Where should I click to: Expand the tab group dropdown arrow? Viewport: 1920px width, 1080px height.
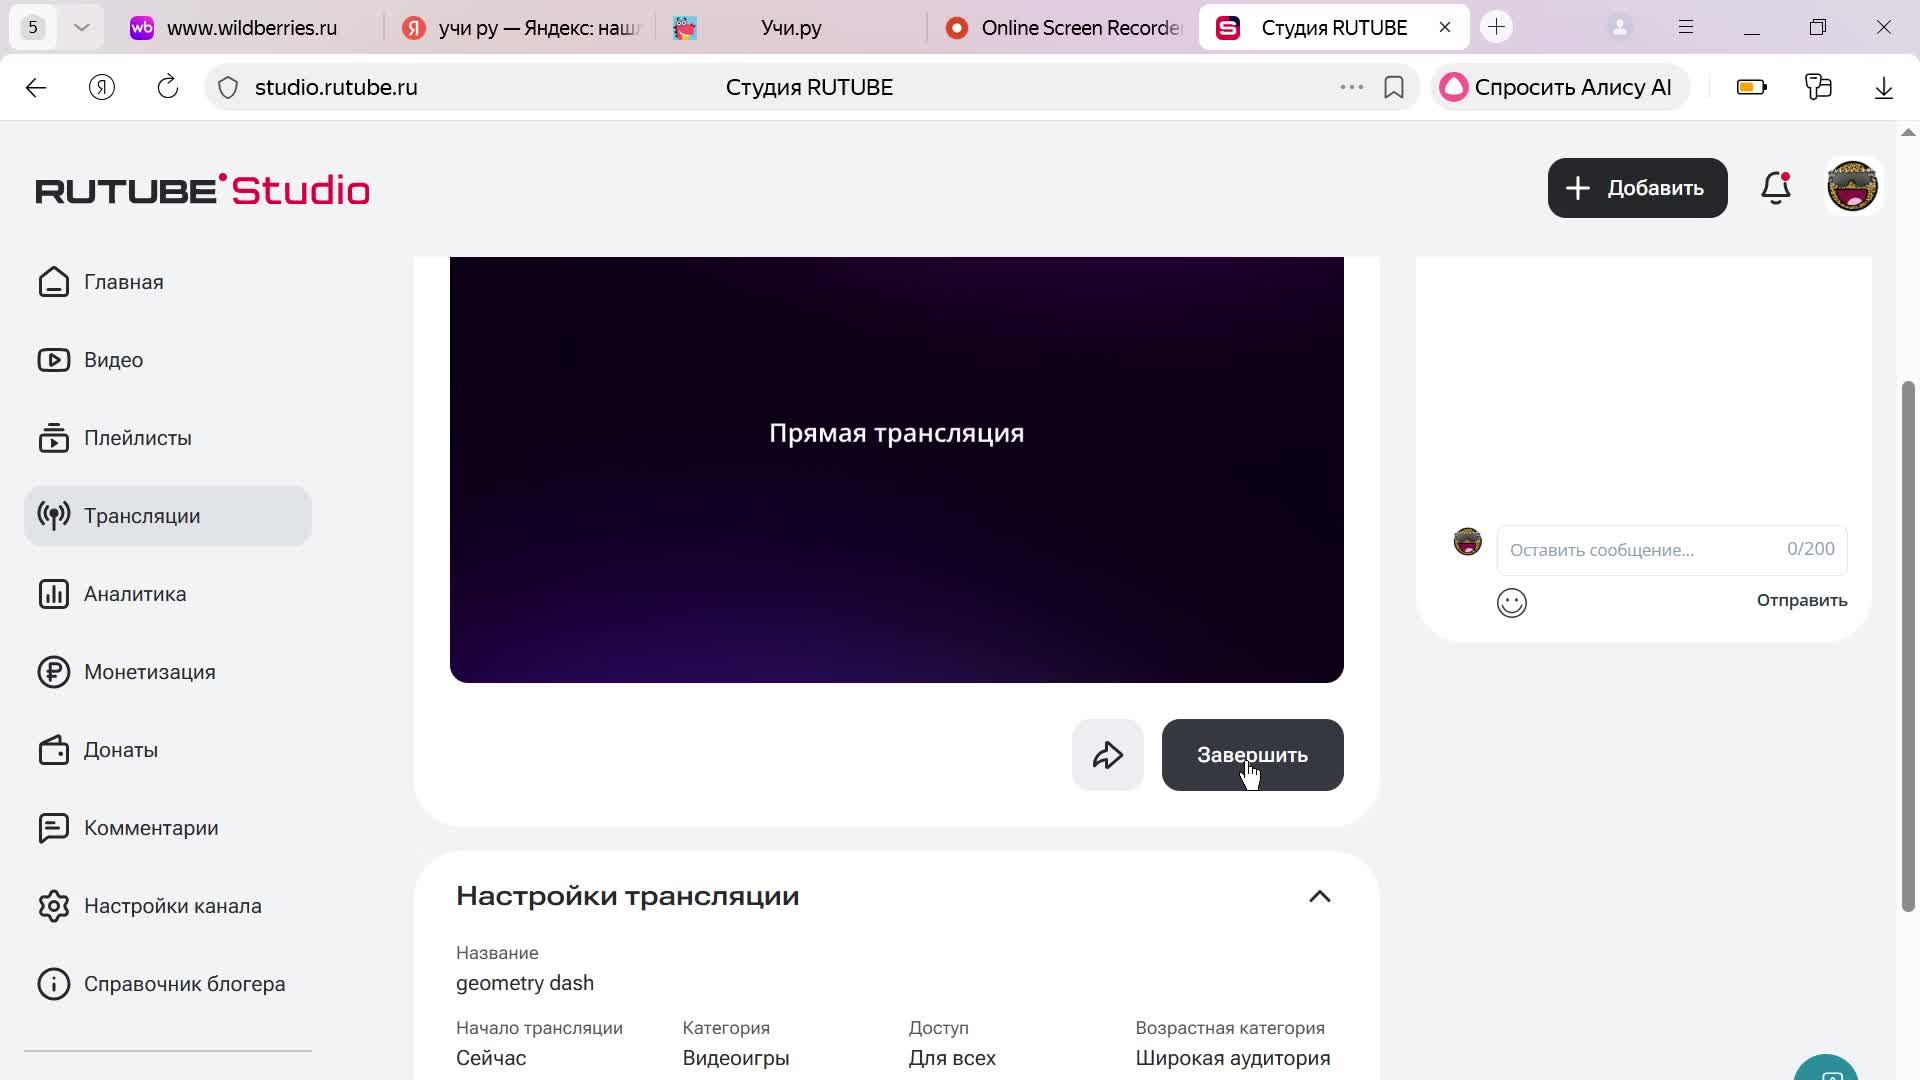coord(82,28)
